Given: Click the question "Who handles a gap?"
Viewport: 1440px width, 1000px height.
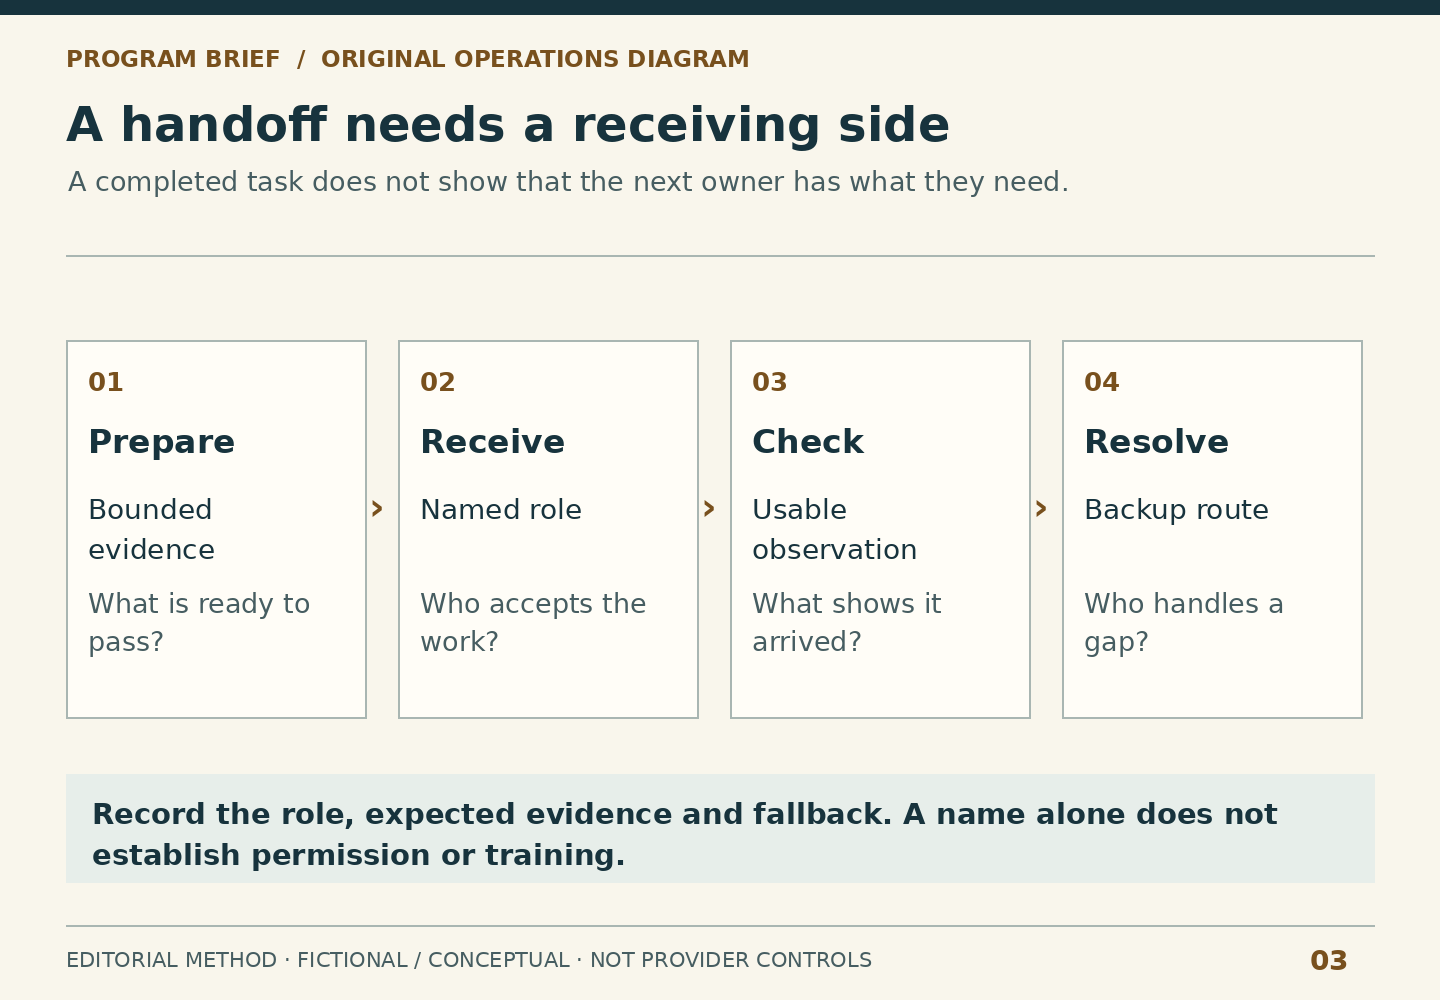Looking at the screenshot, I should pos(1184,623).
